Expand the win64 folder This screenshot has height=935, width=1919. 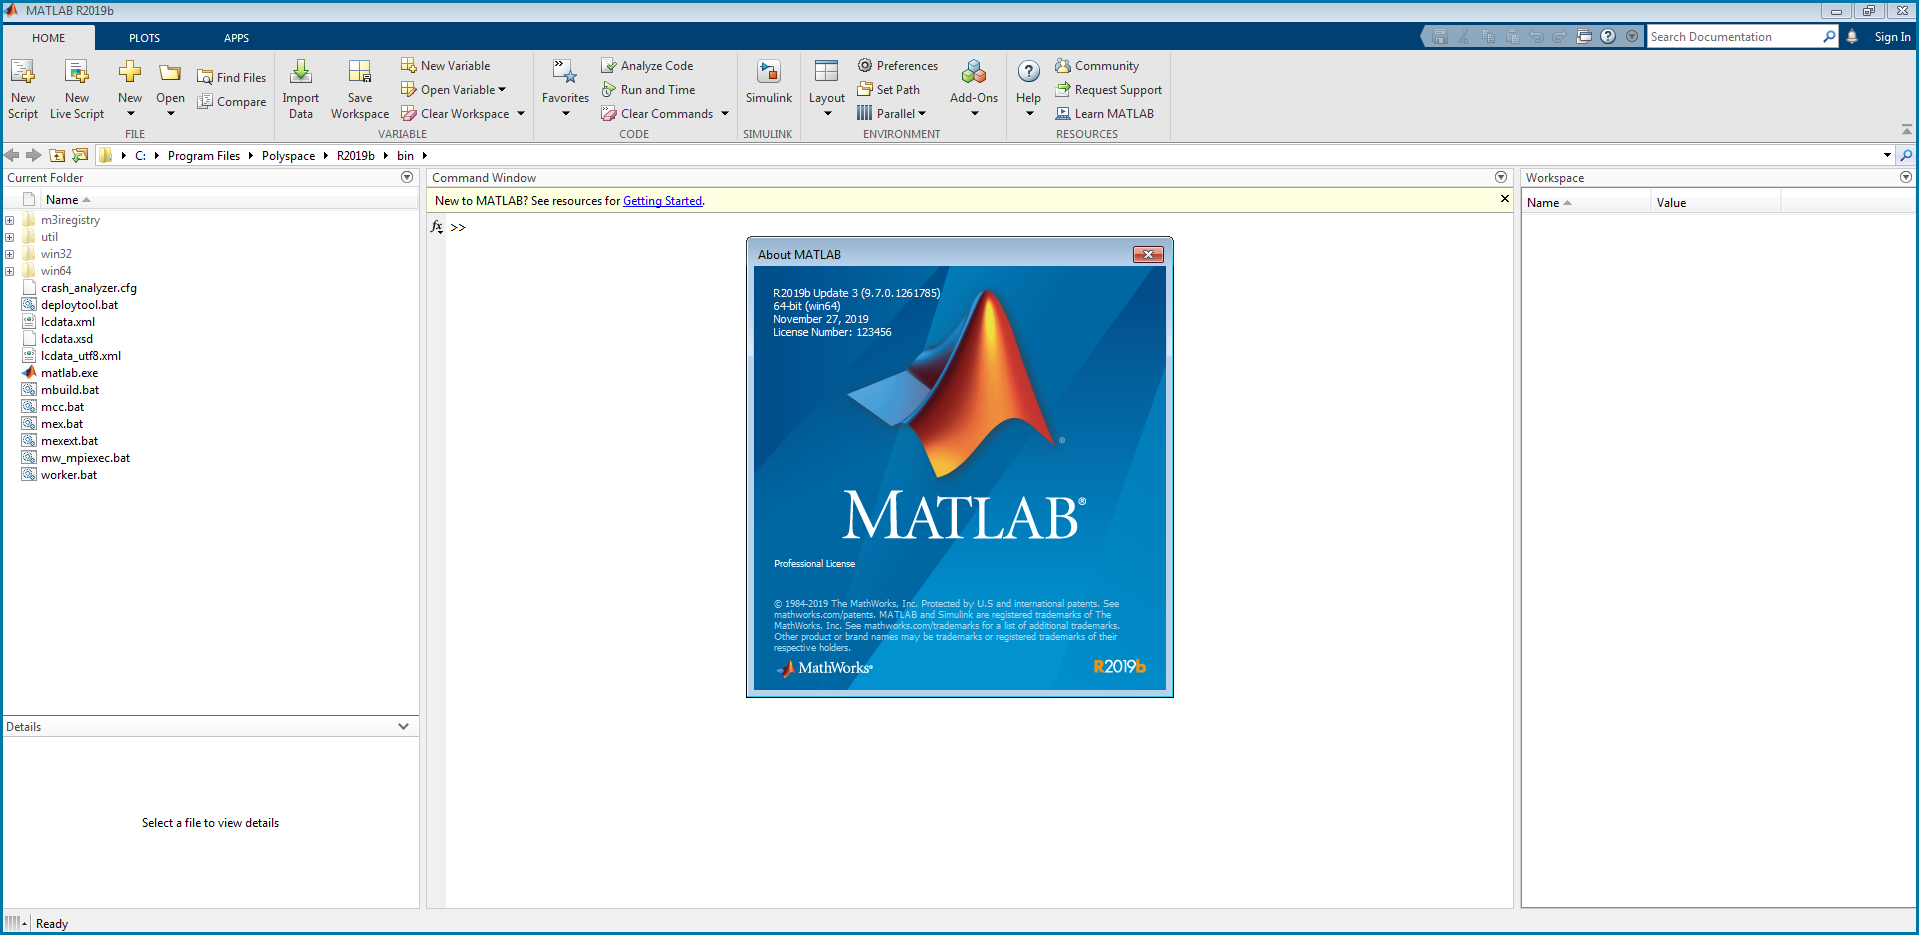coord(9,271)
